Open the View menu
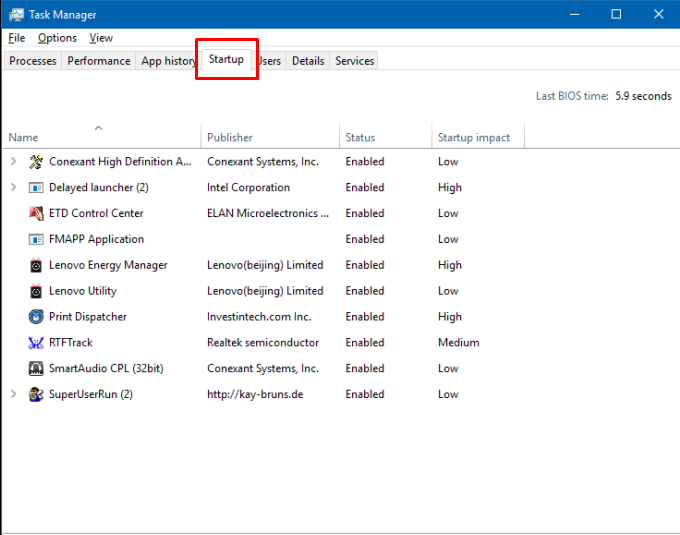 pyautogui.click(x=101, y=38)
